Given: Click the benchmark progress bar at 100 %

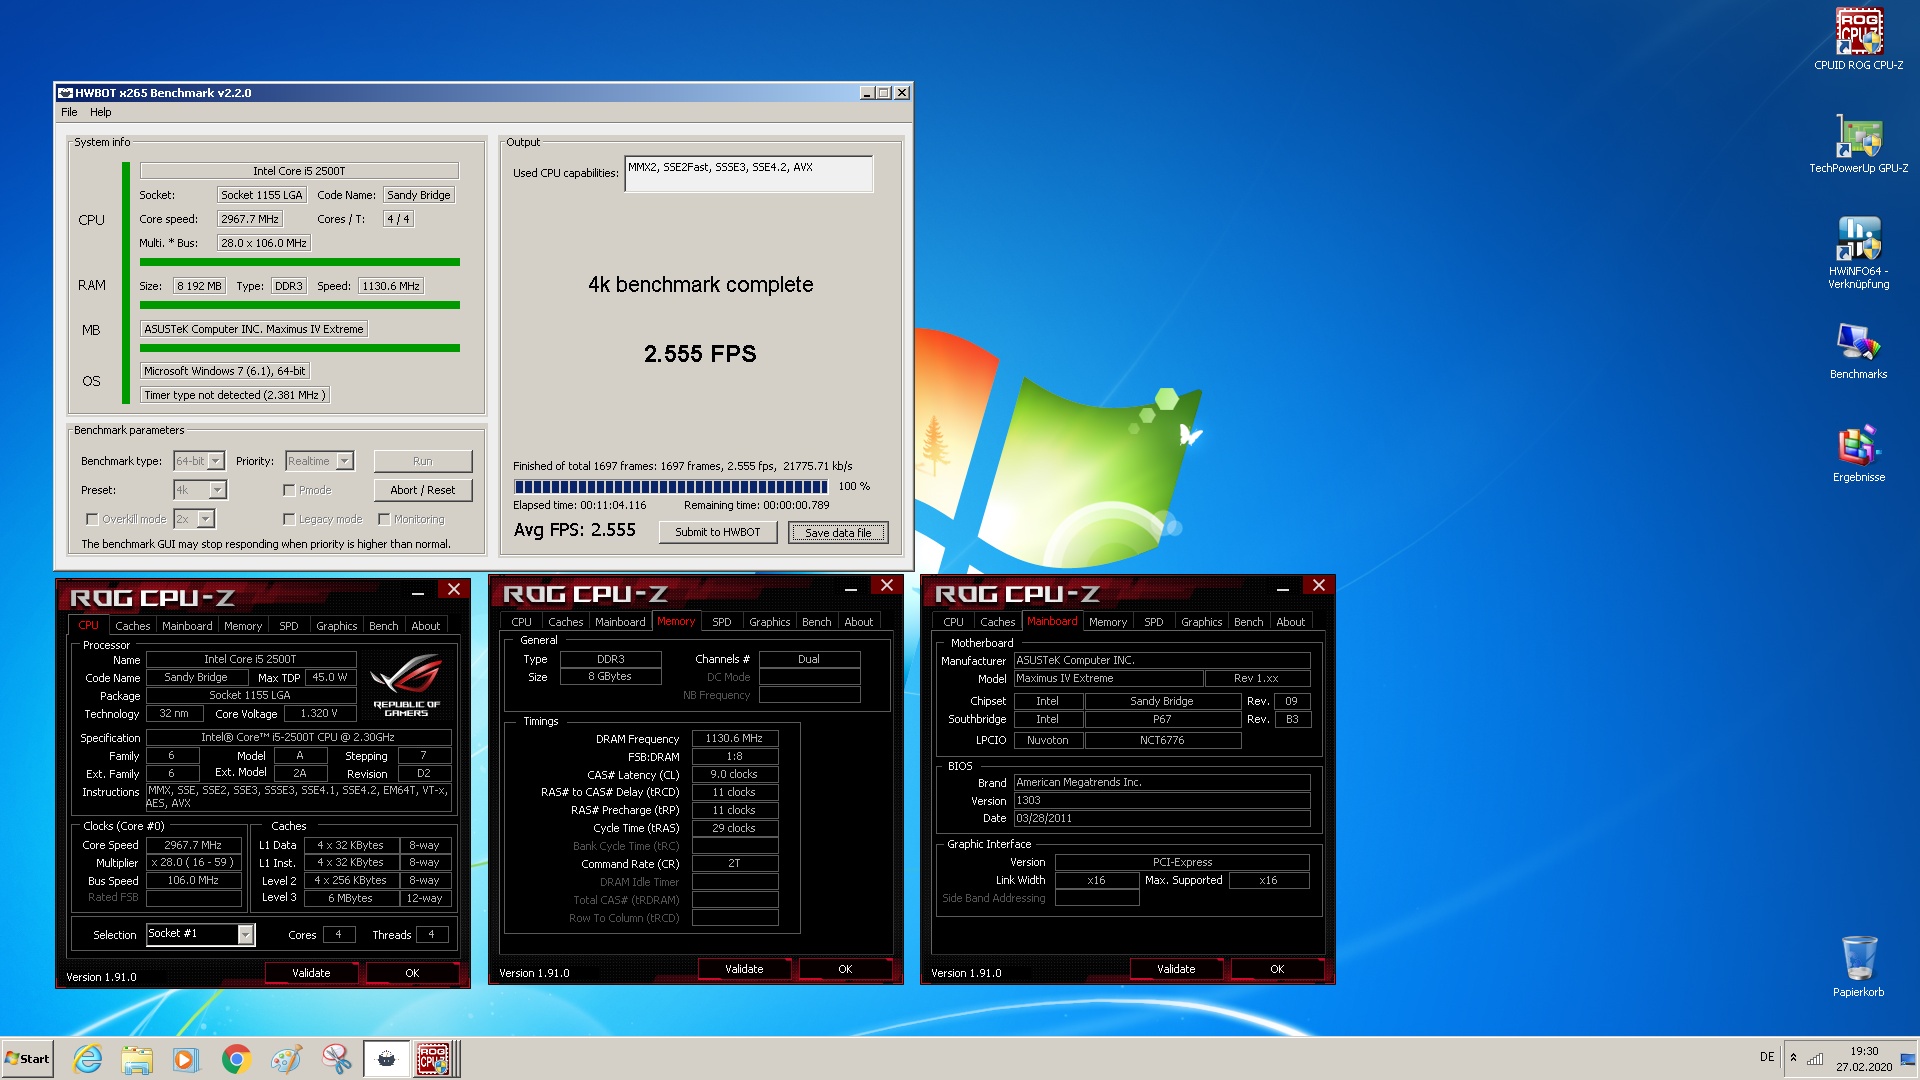Looking at the screenshot, I should (x=671, y=487).
